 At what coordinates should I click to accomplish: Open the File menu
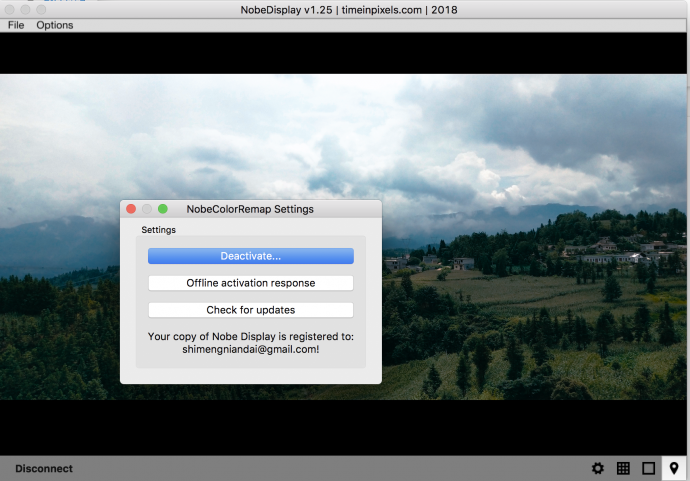click(x=16, y=25)
